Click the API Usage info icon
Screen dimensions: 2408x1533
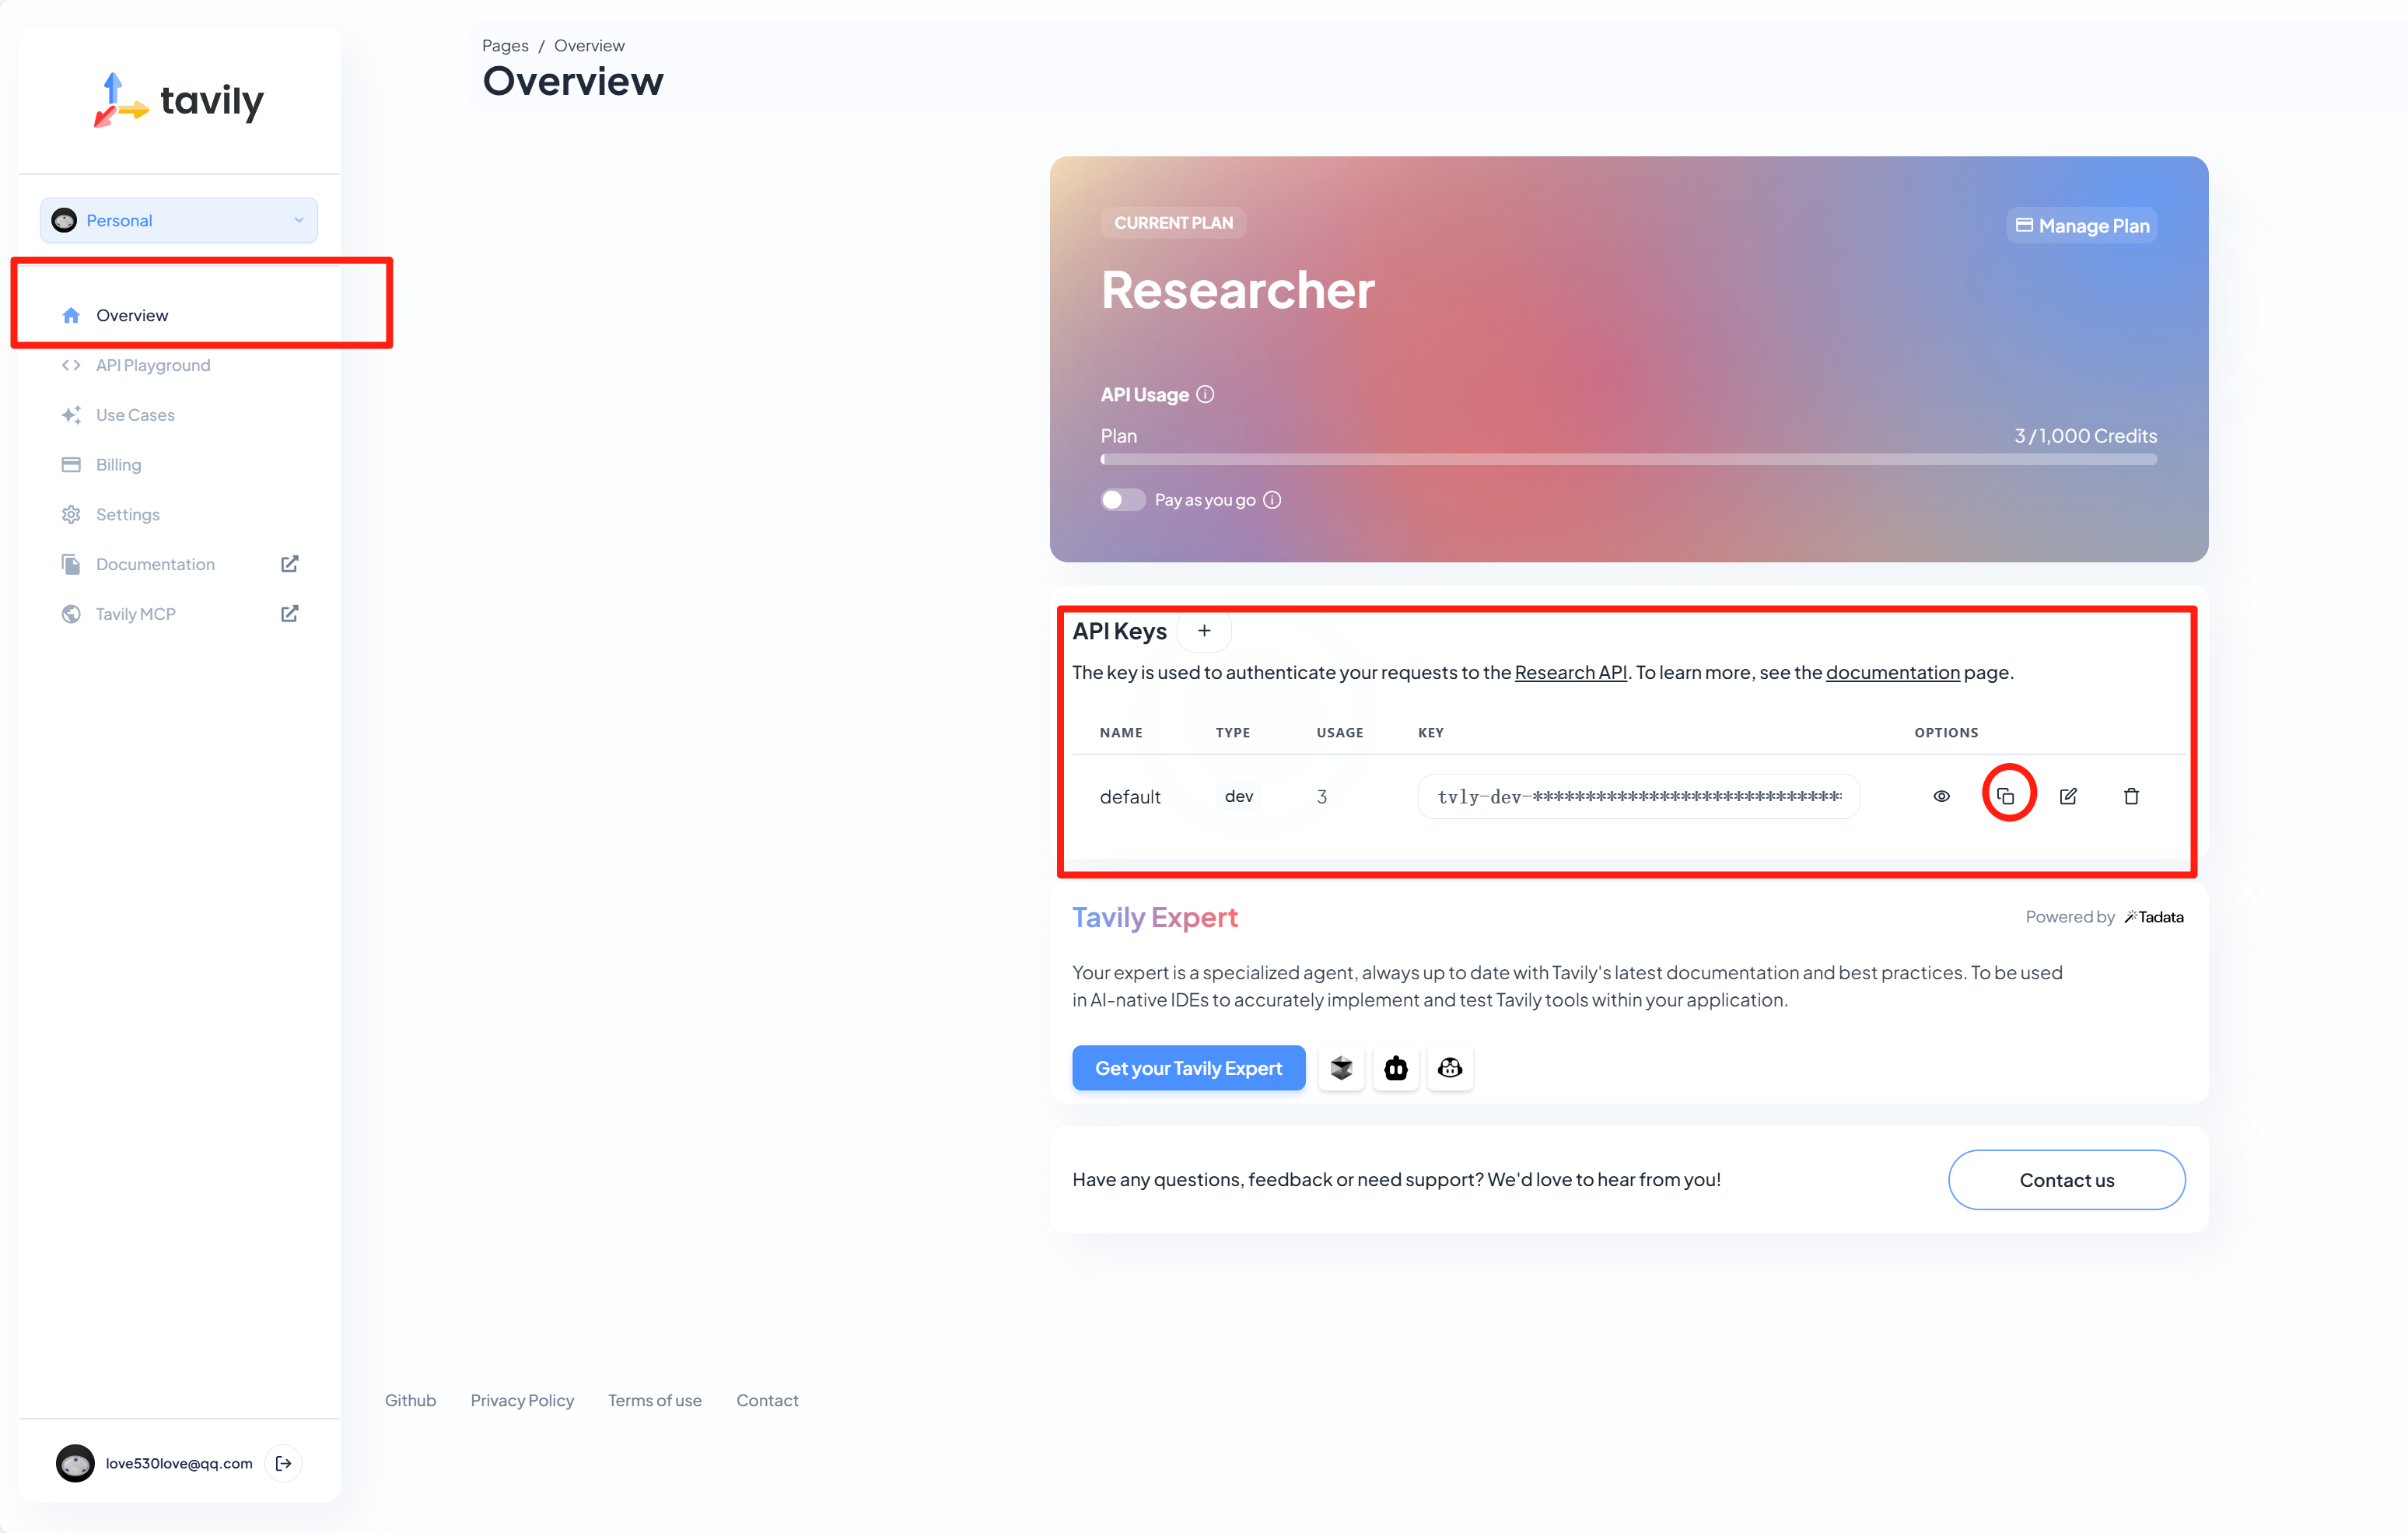click(x=1205, y=394)
